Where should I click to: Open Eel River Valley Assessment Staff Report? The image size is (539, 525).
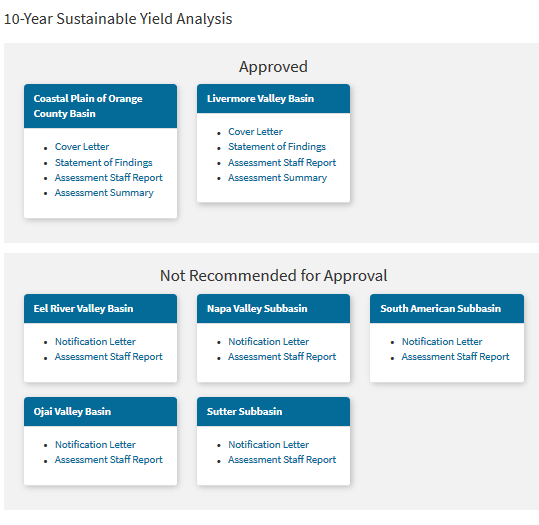(109, 357)
